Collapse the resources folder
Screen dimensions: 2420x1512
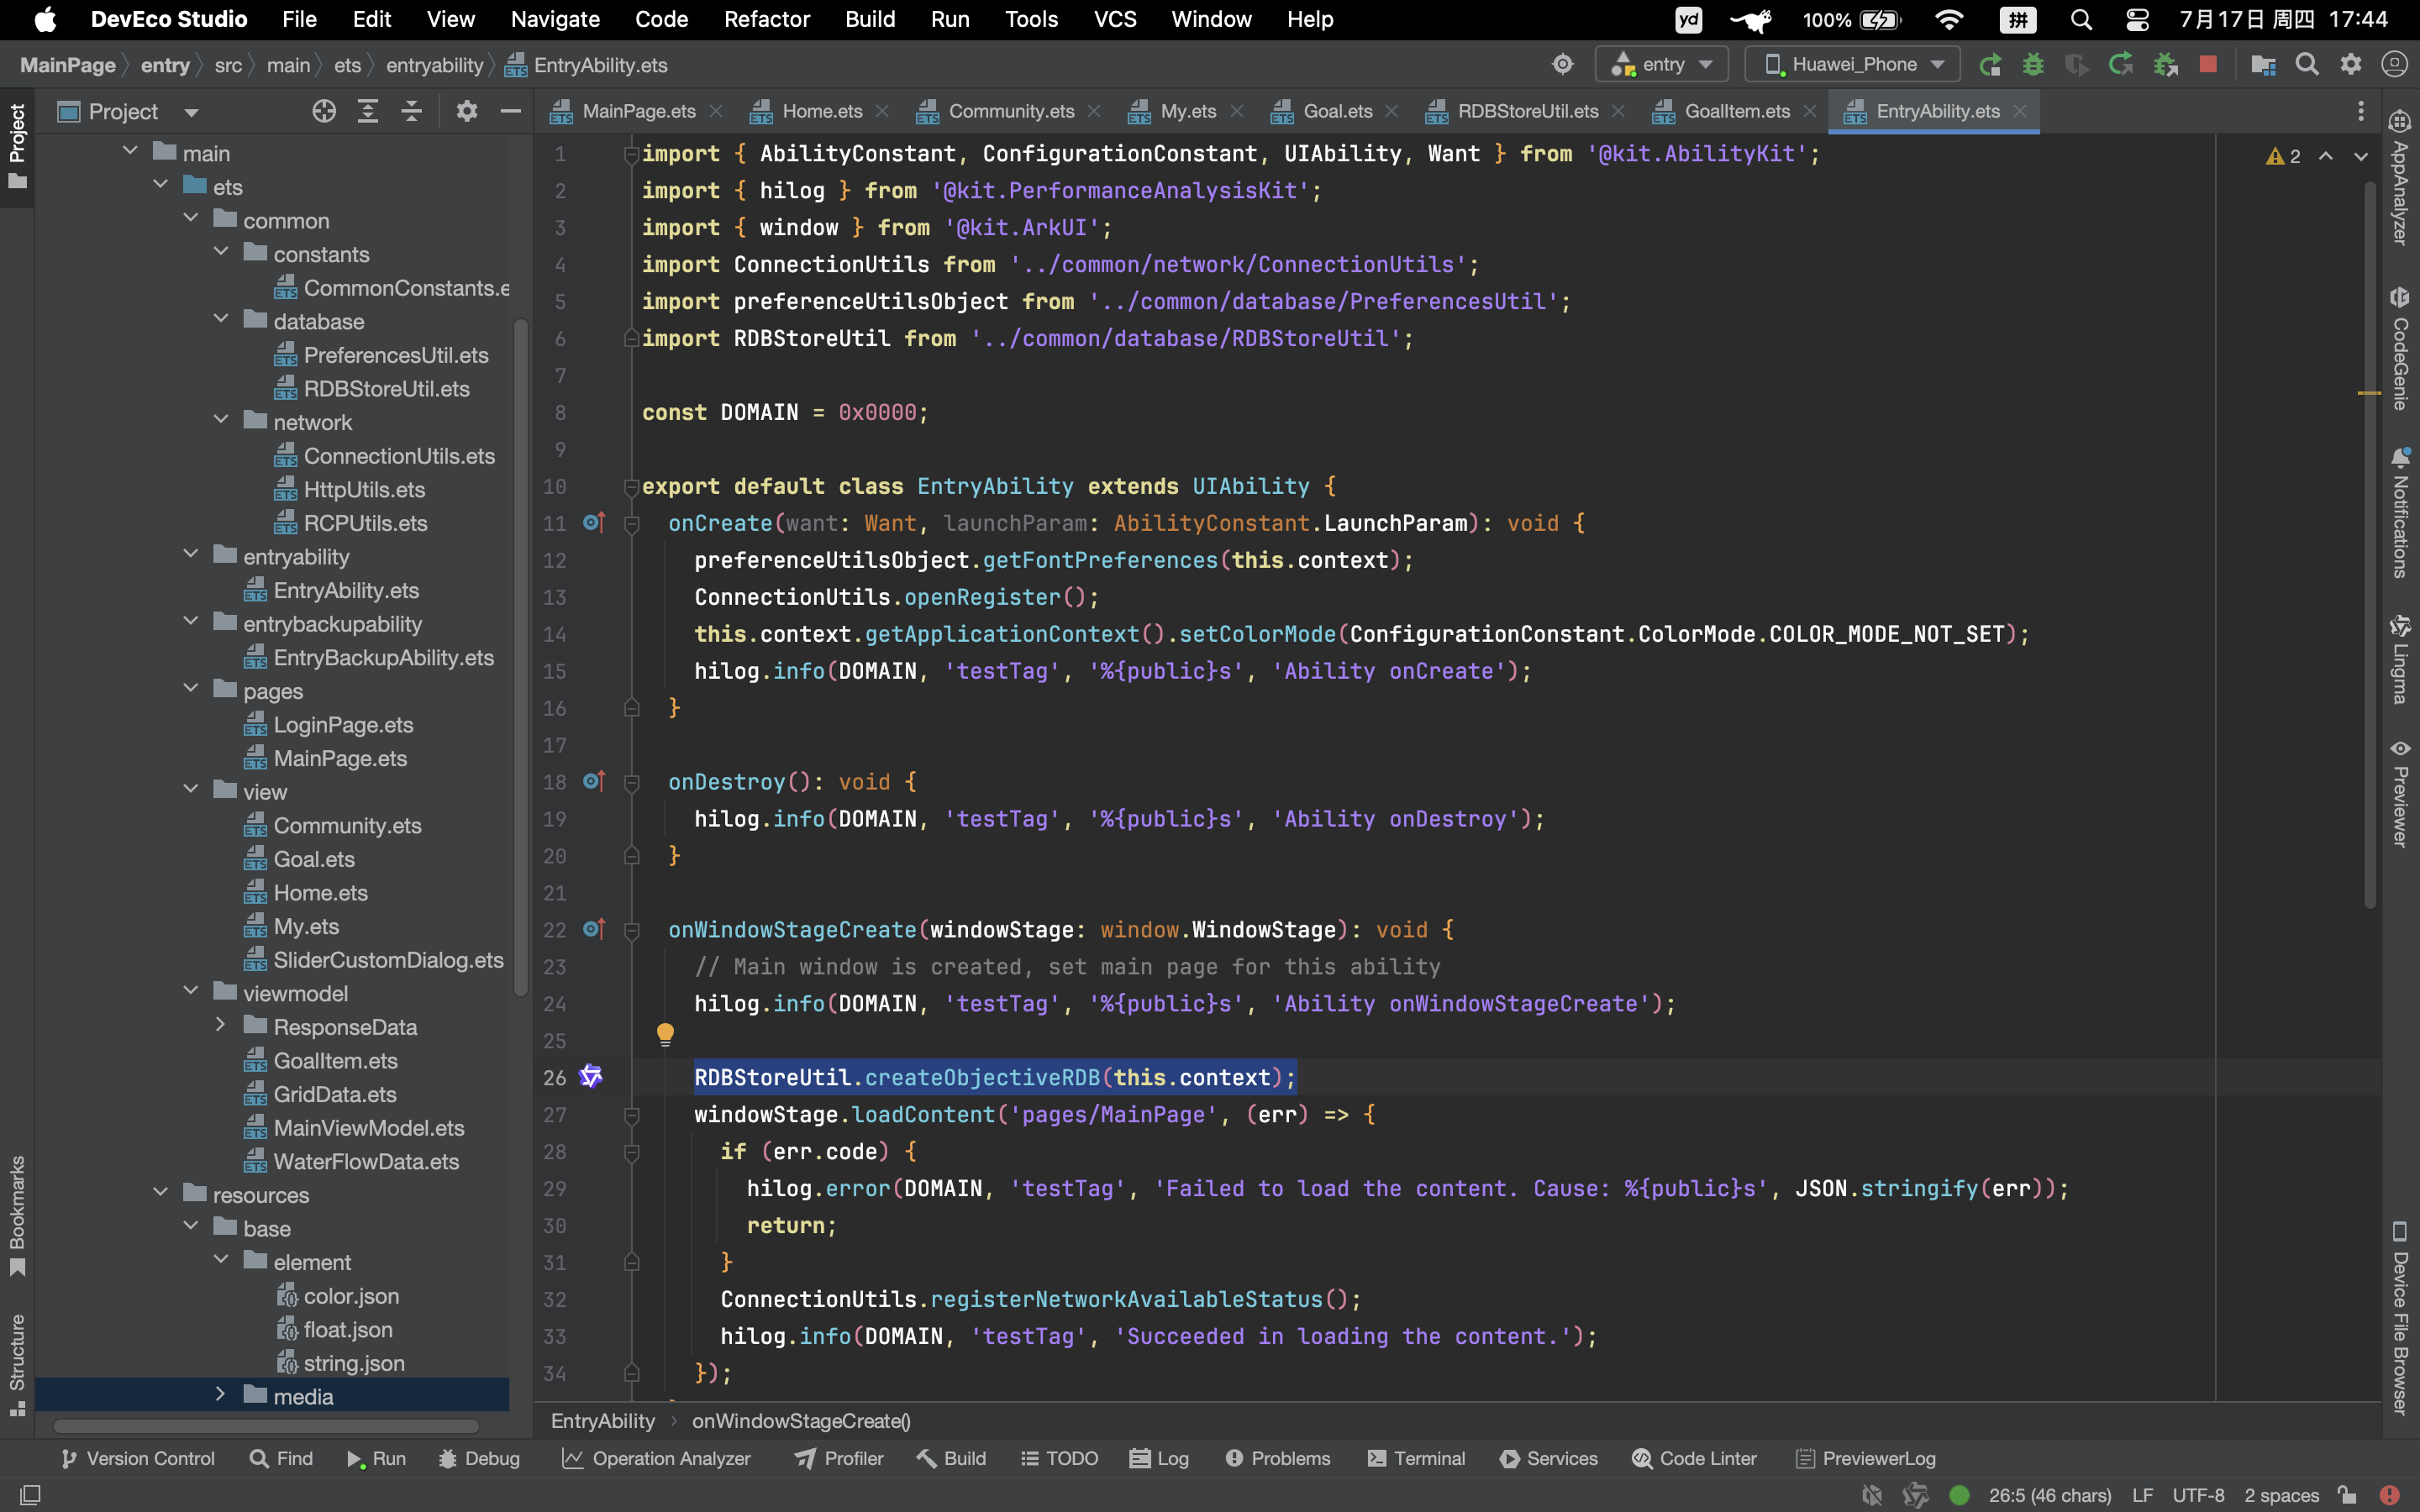click(x=161, y=1194)
